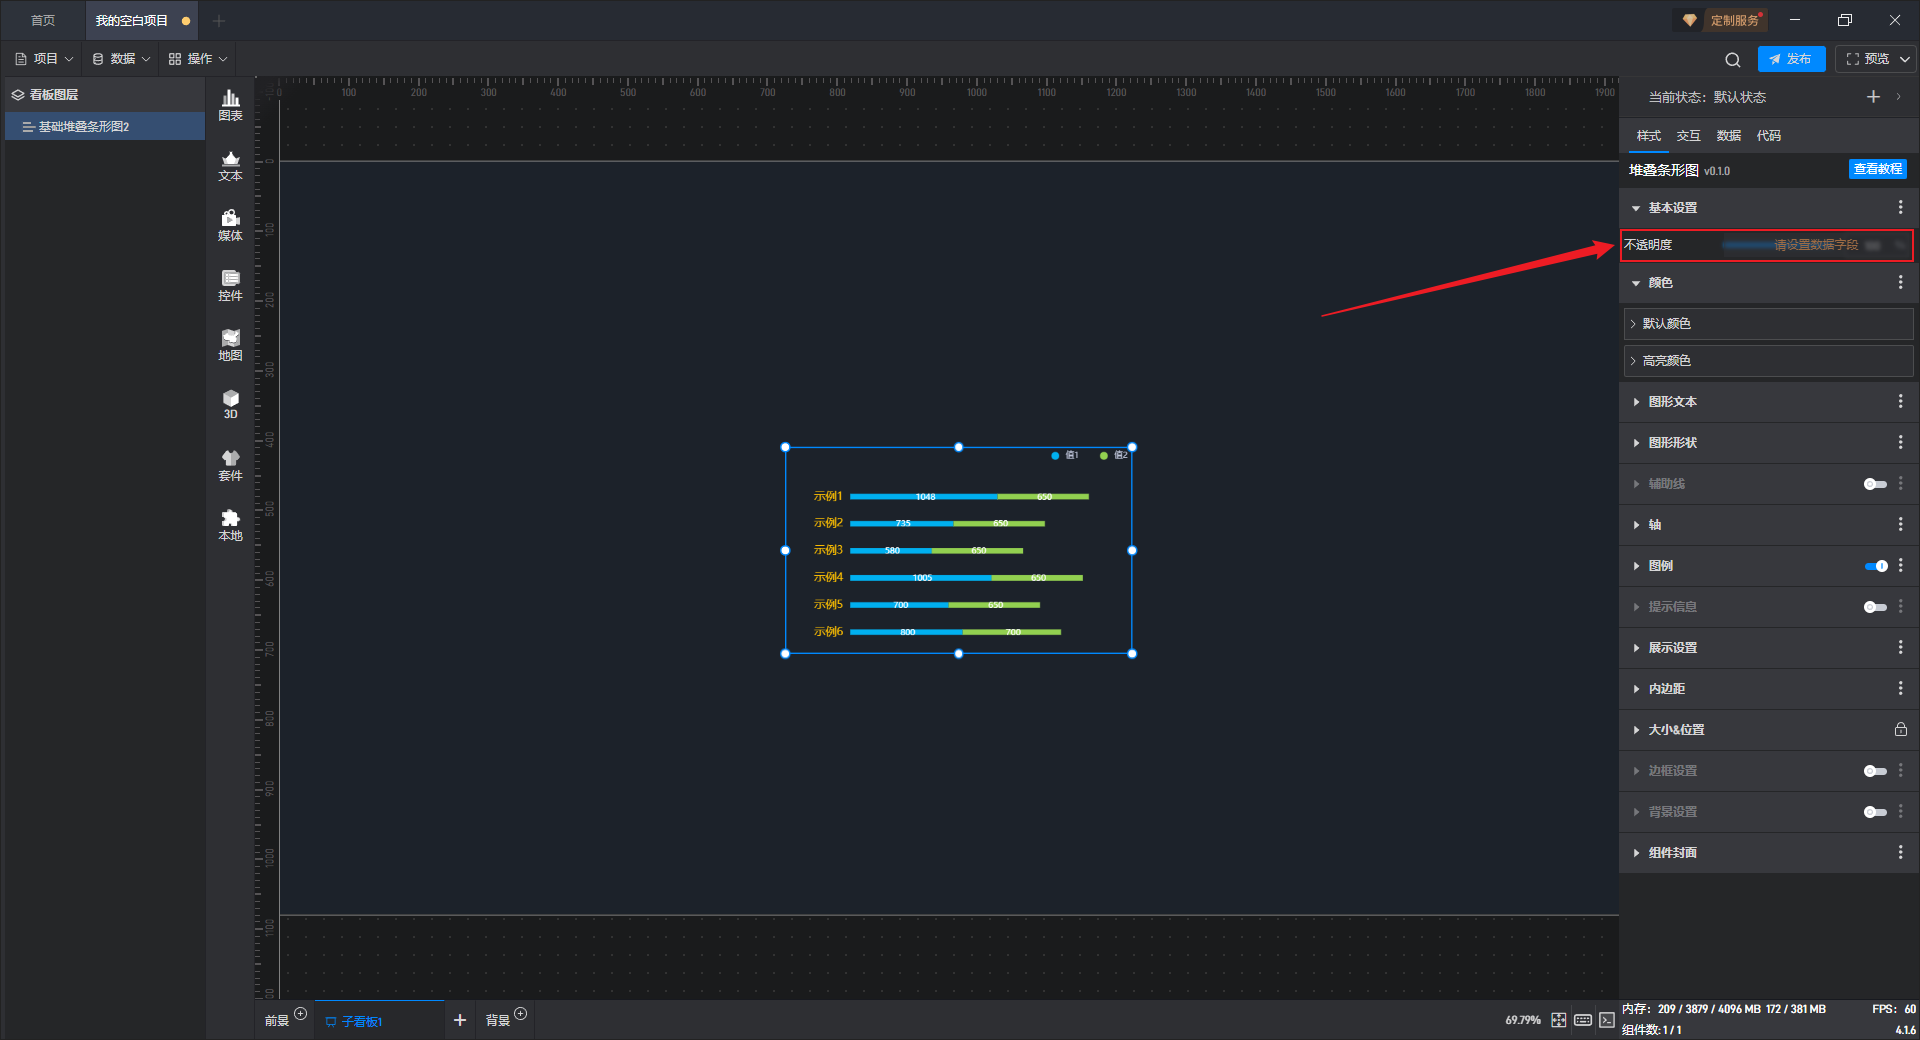Switch to the 交互 tab
1920x1040 pixels.
(x=1689, y=135)
